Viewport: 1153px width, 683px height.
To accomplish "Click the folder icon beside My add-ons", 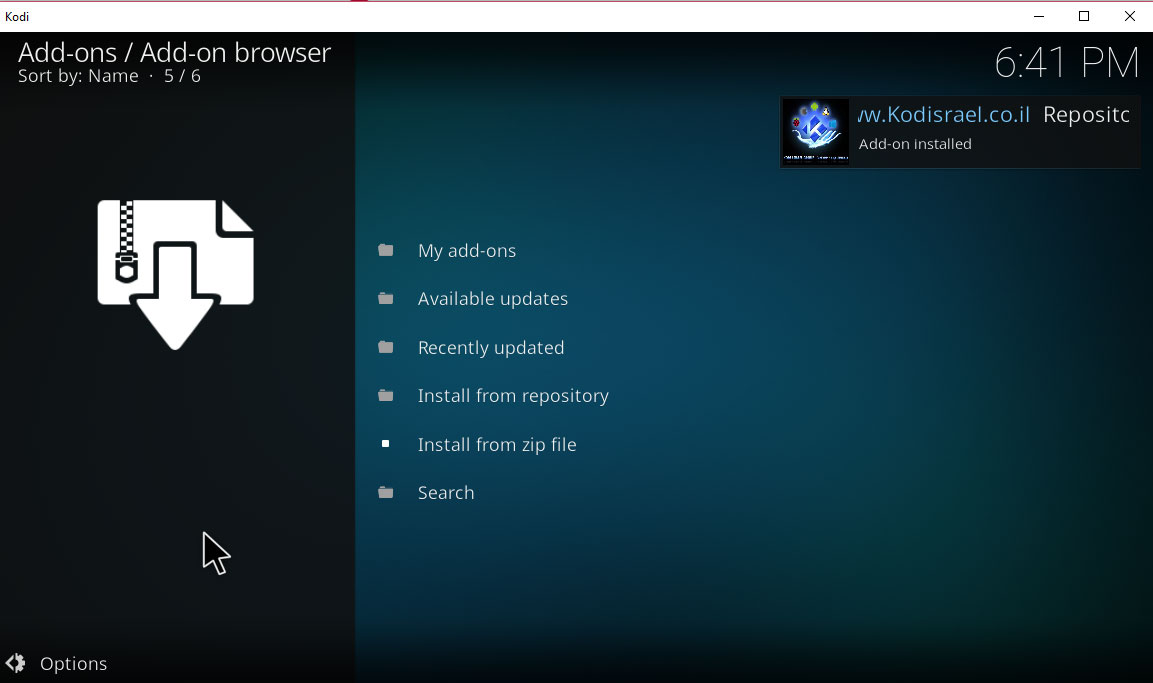I will coord(386,250).
